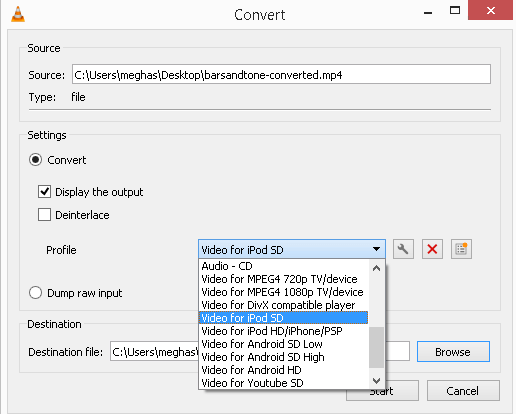The height and width of the screenshot is (414, 516).
Task: Choose Video for MPEG4 720p TV/device
Action: pyautogui.click(x=284, y=279)
